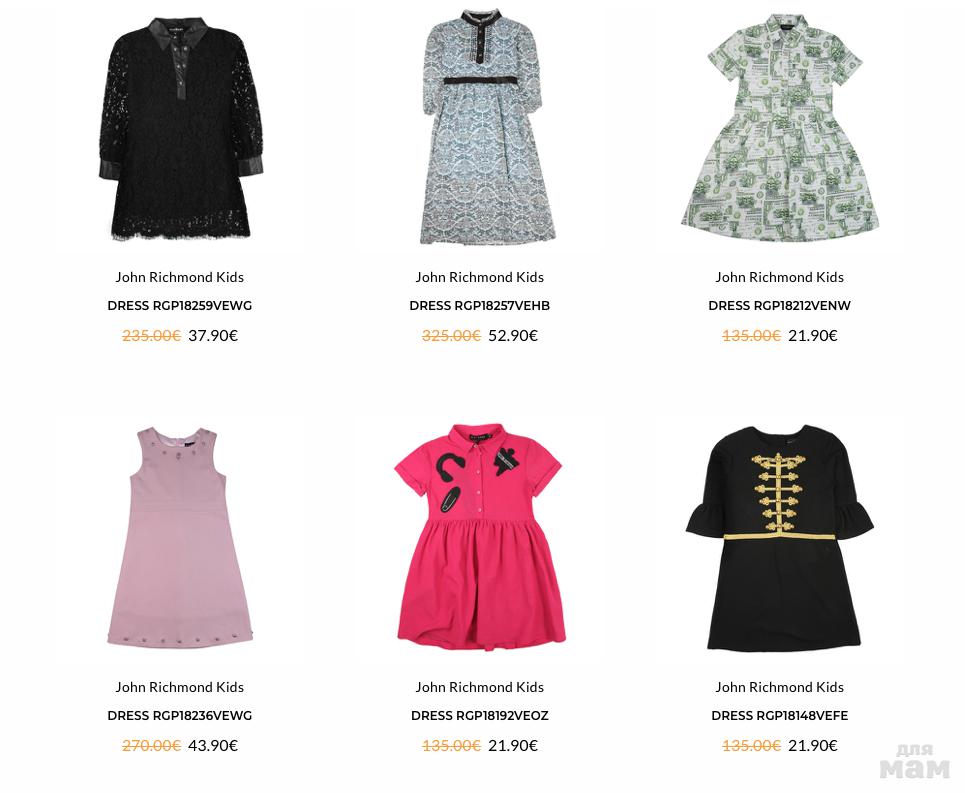965x793 pixels.
Task: Click DRESS RGP18192VEOZ product title
Action: point(479,715)
